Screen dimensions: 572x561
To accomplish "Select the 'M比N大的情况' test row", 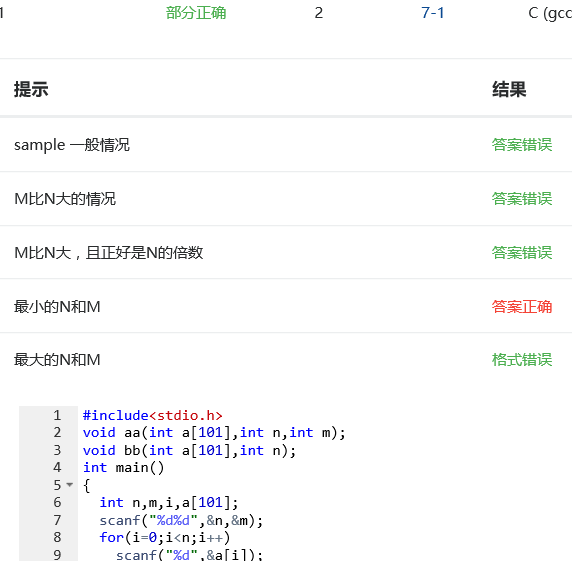I will [x=286, y=199].
